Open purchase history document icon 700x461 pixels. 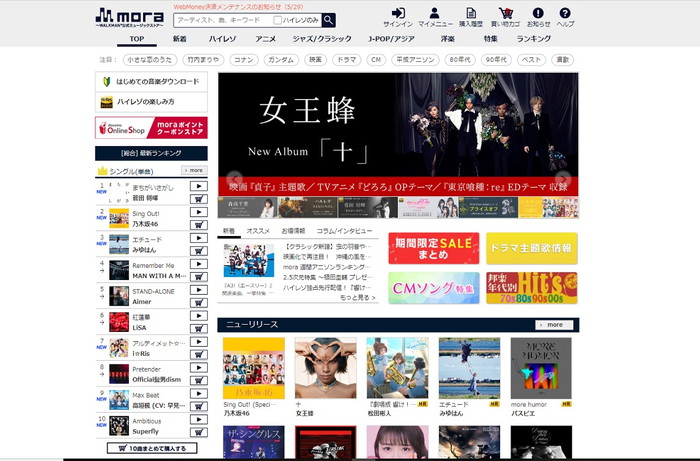coord(471,13)
